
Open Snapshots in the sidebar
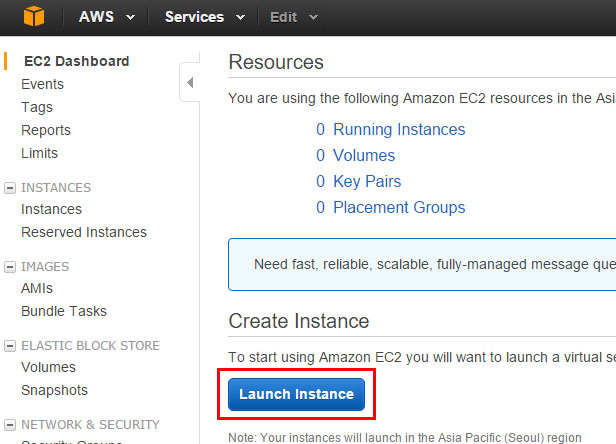[55, 390]
